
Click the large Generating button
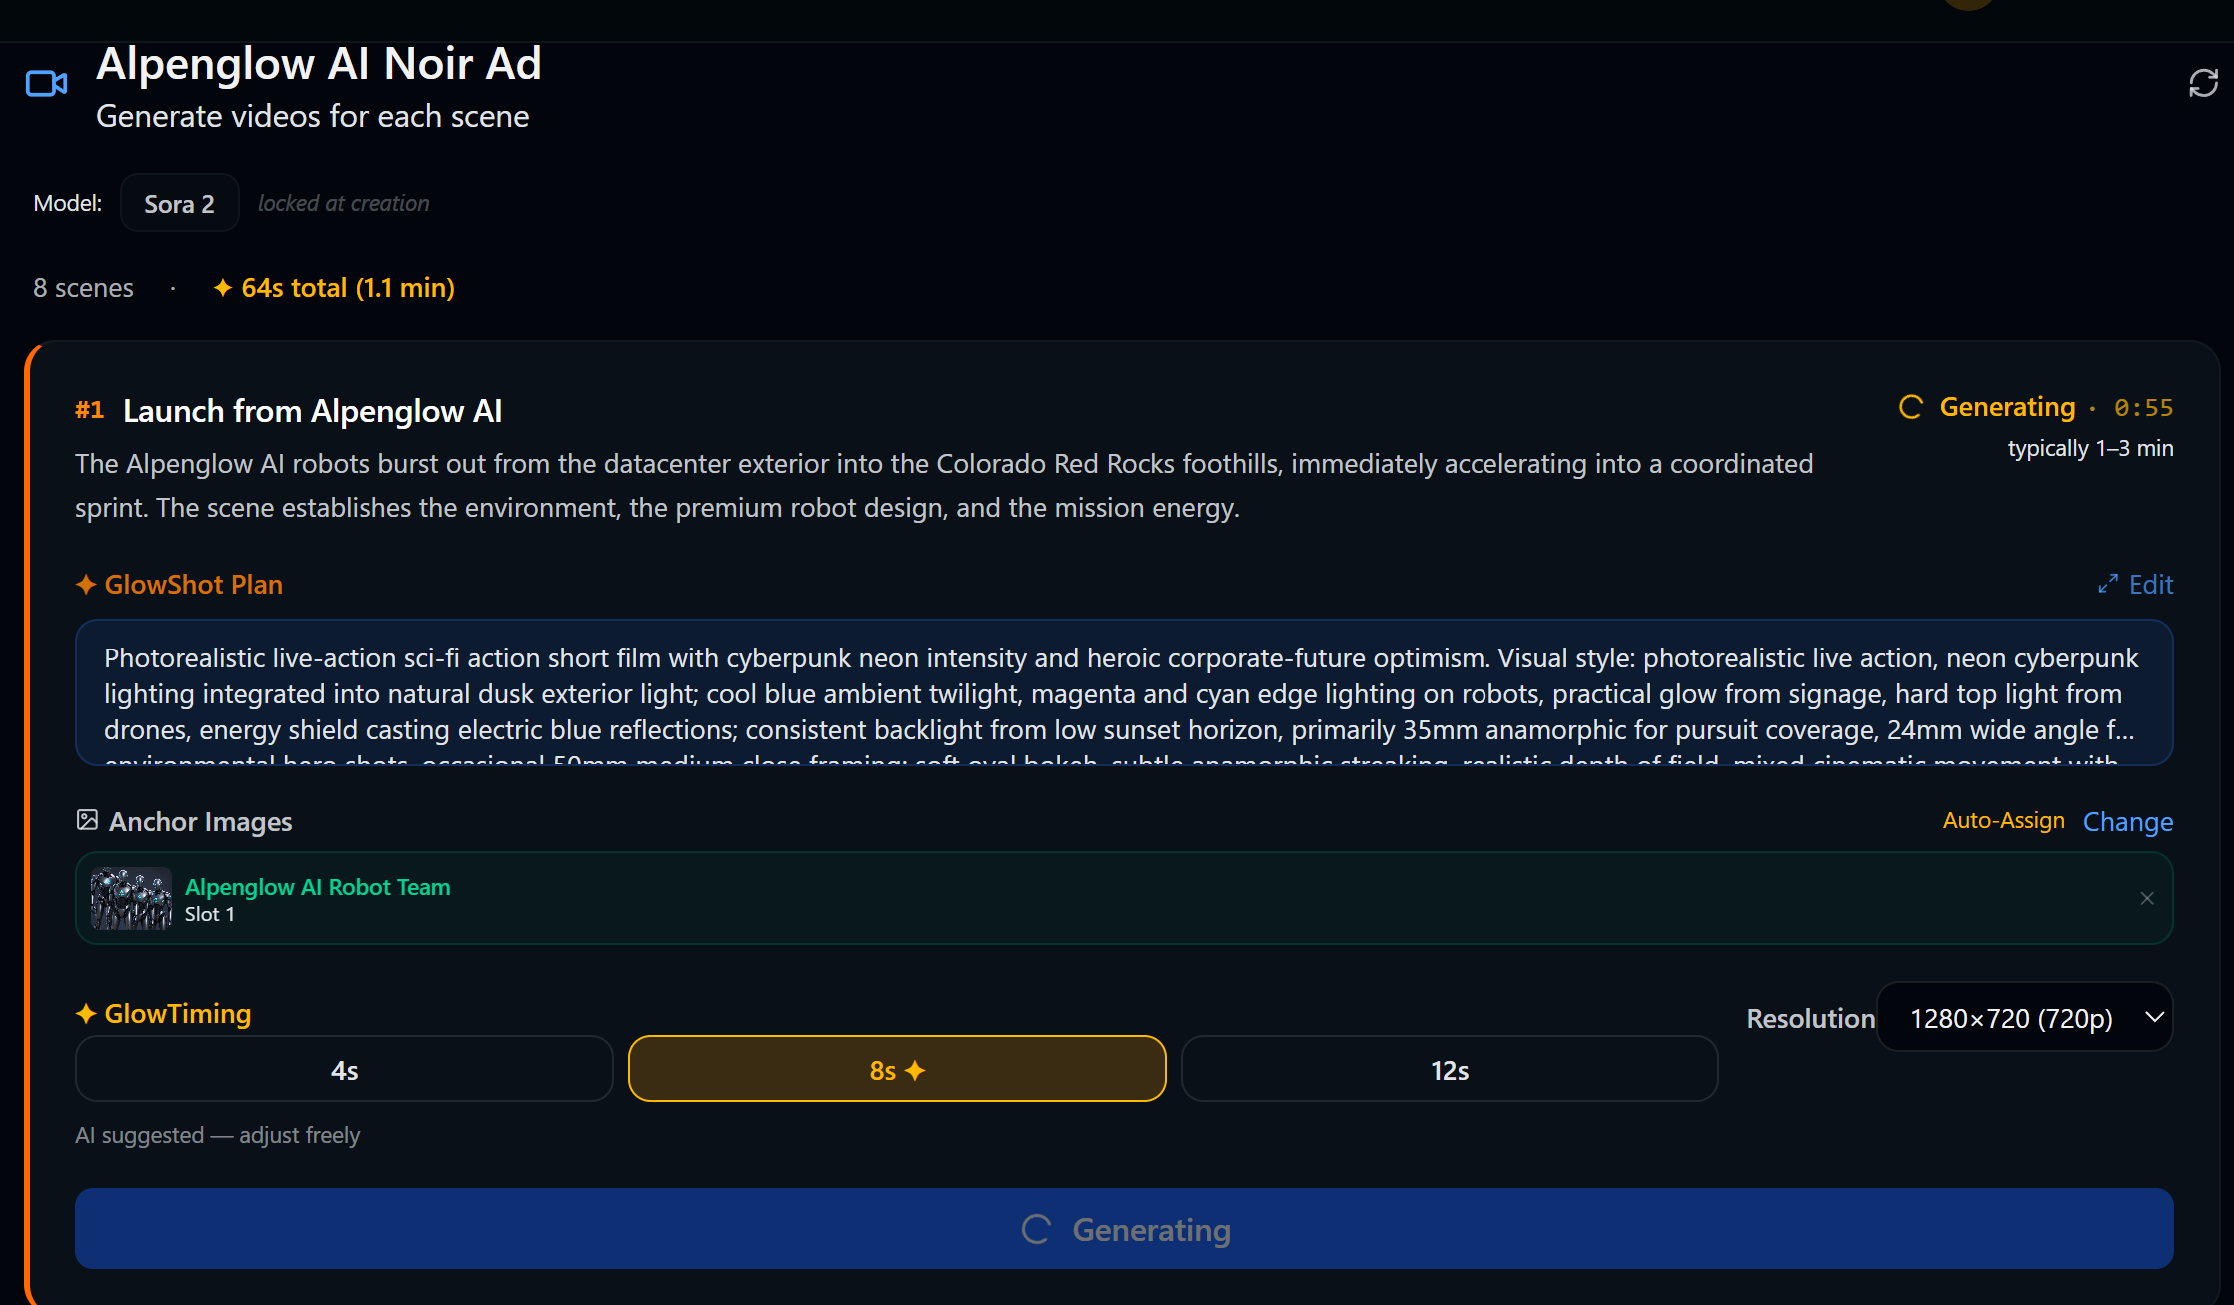point(1124,1229)
